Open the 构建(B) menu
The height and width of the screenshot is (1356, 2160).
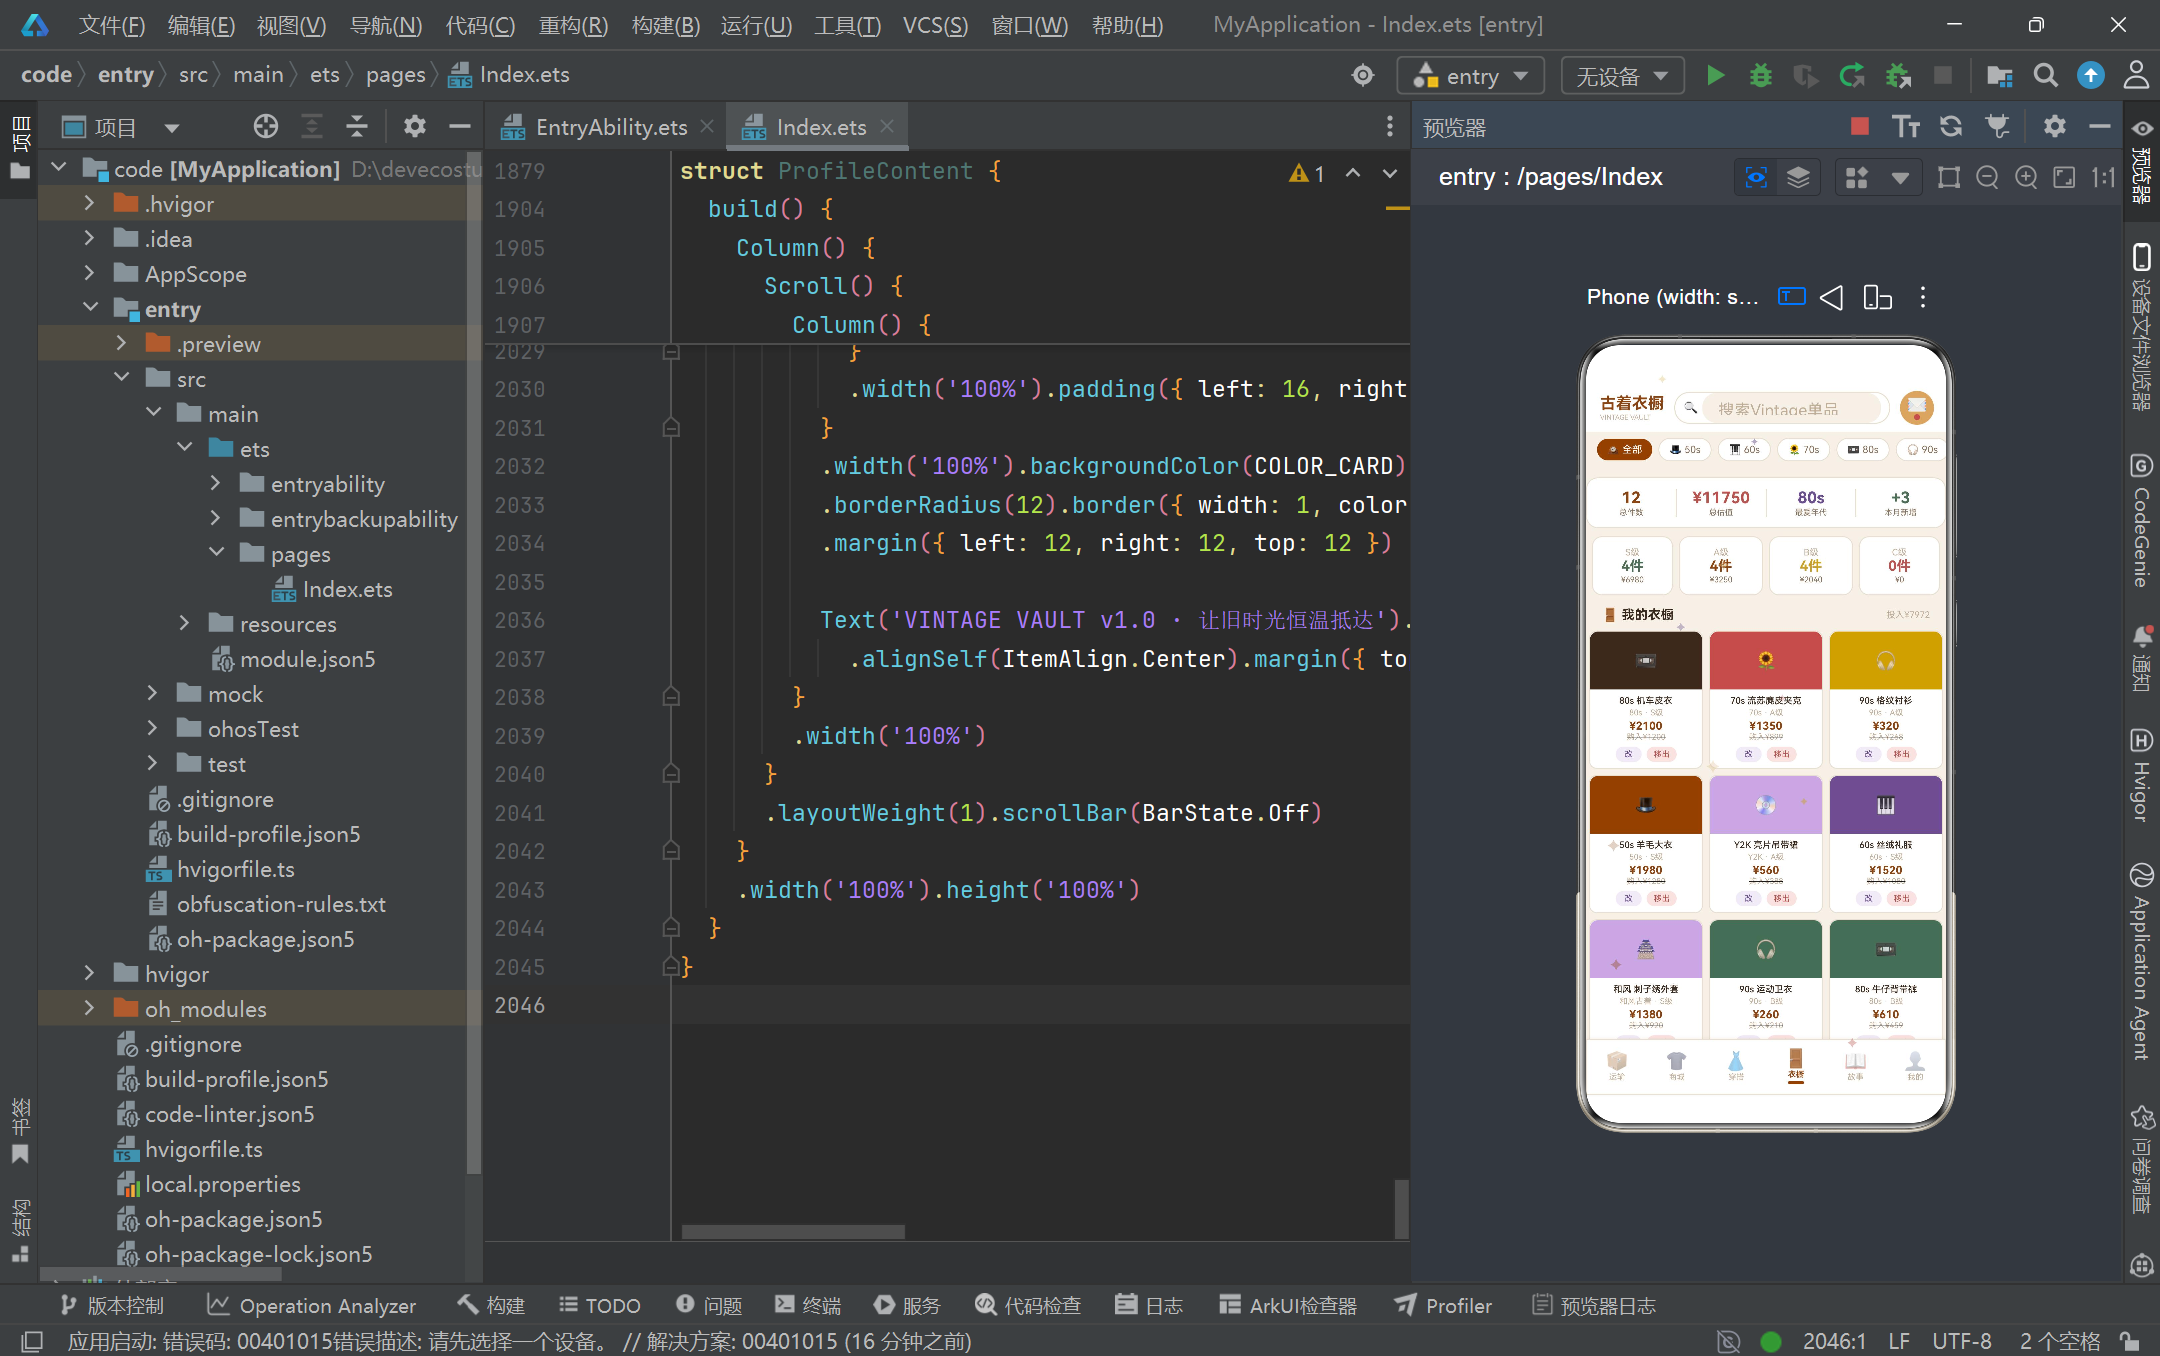pyautogui.click(x=666, y=25)
